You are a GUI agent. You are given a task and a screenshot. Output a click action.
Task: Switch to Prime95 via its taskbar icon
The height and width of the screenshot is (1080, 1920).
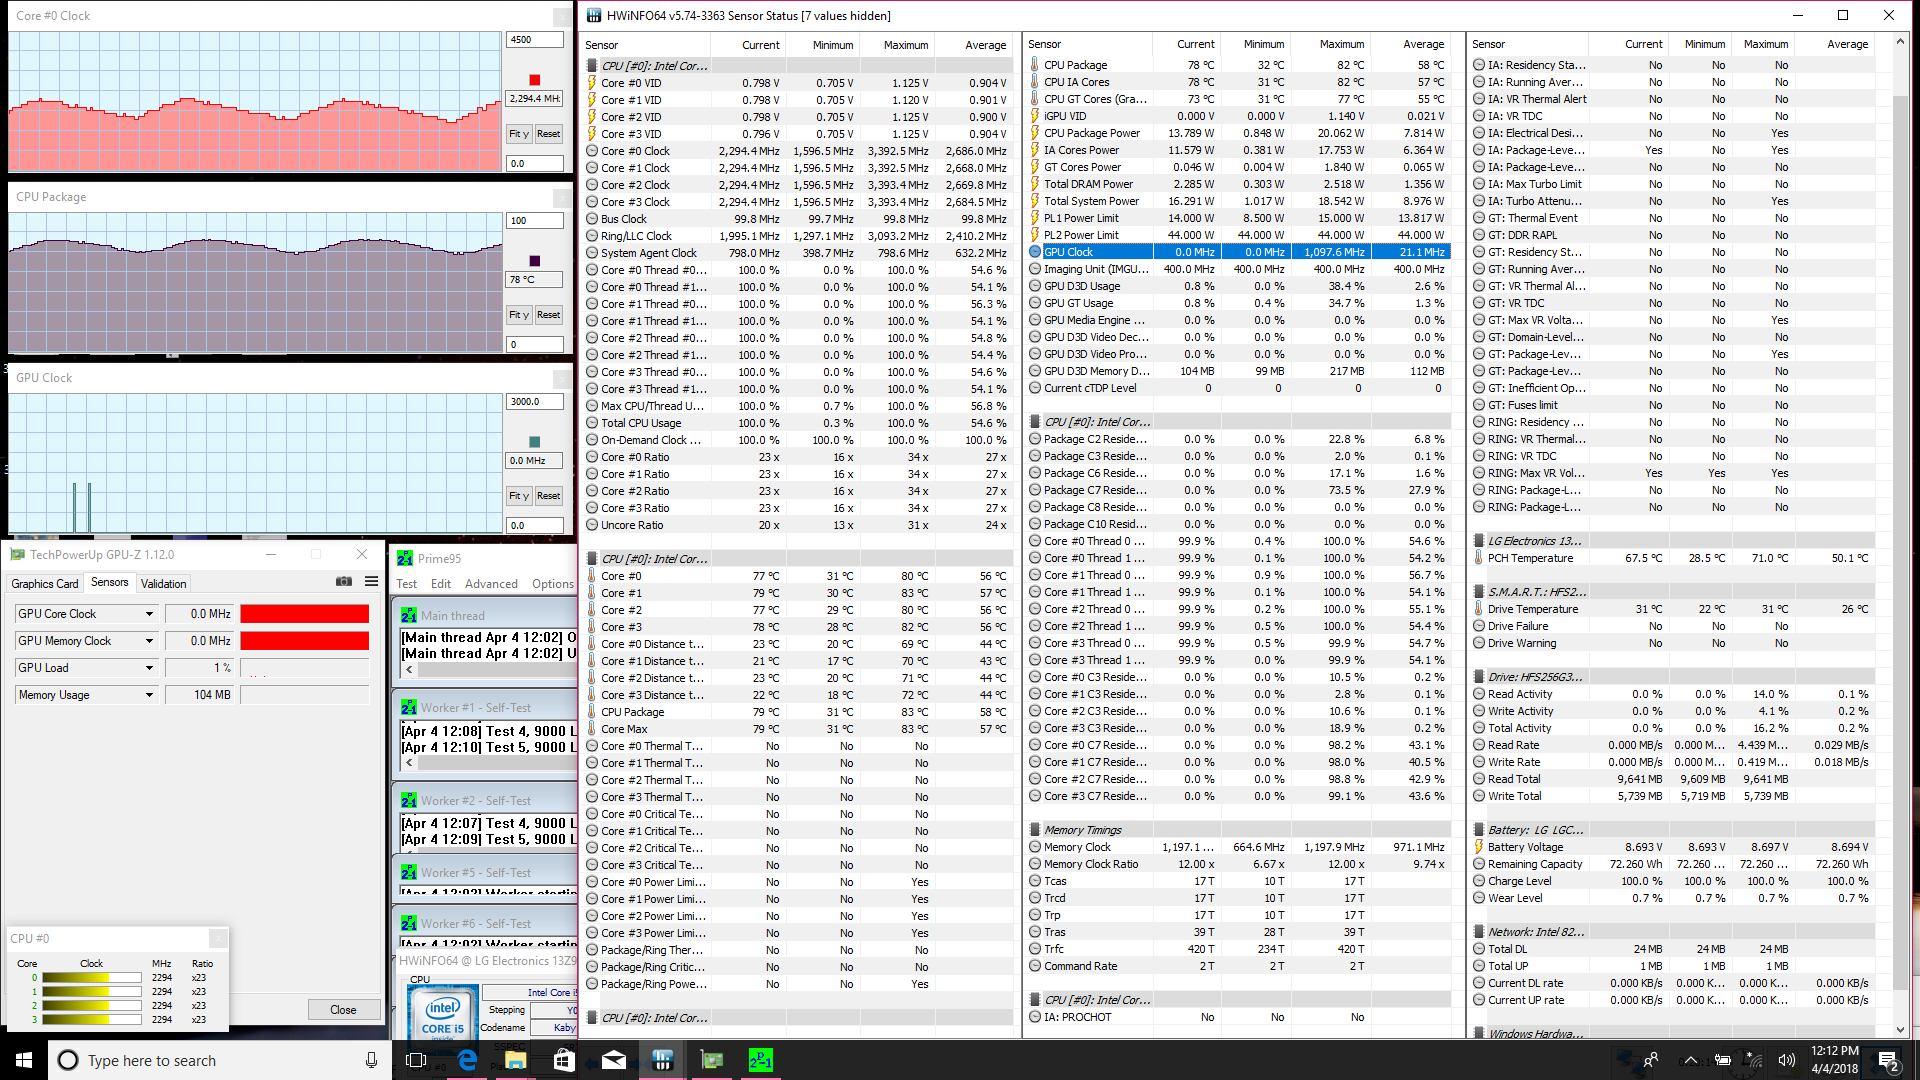(x=760, y=1060)
